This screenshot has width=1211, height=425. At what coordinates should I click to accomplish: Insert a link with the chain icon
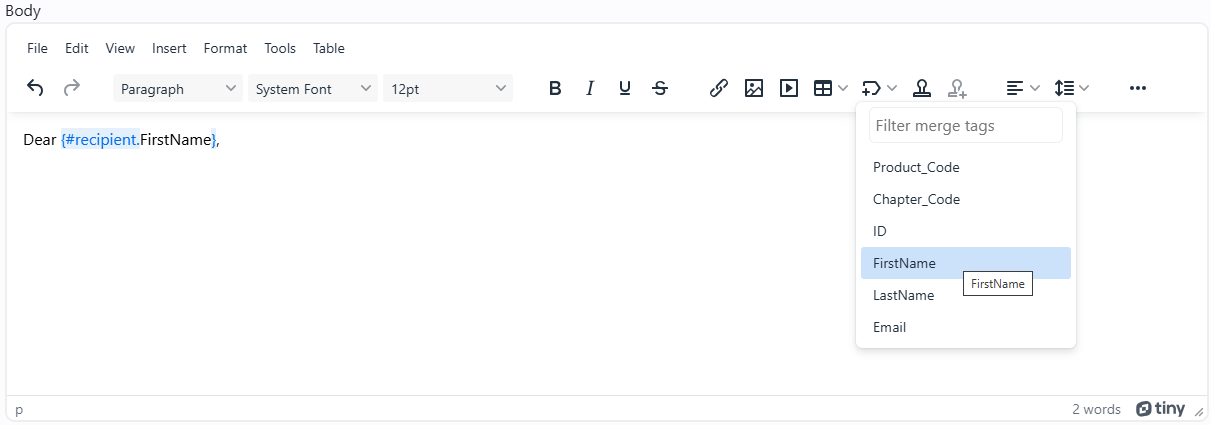point(718,88)
